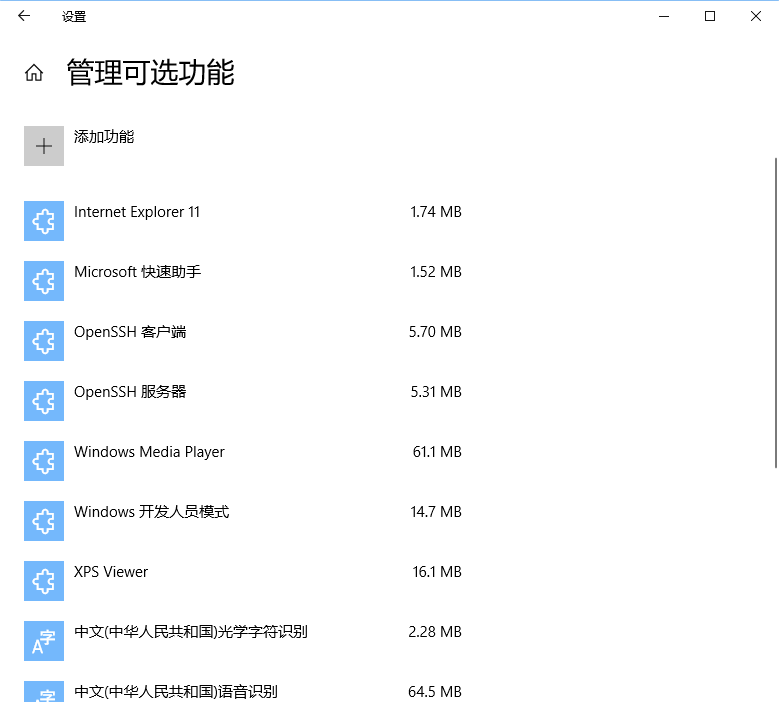
Task: Select 中文(中华人民共和国)语音识别 entry
Action: pos(176,692)
